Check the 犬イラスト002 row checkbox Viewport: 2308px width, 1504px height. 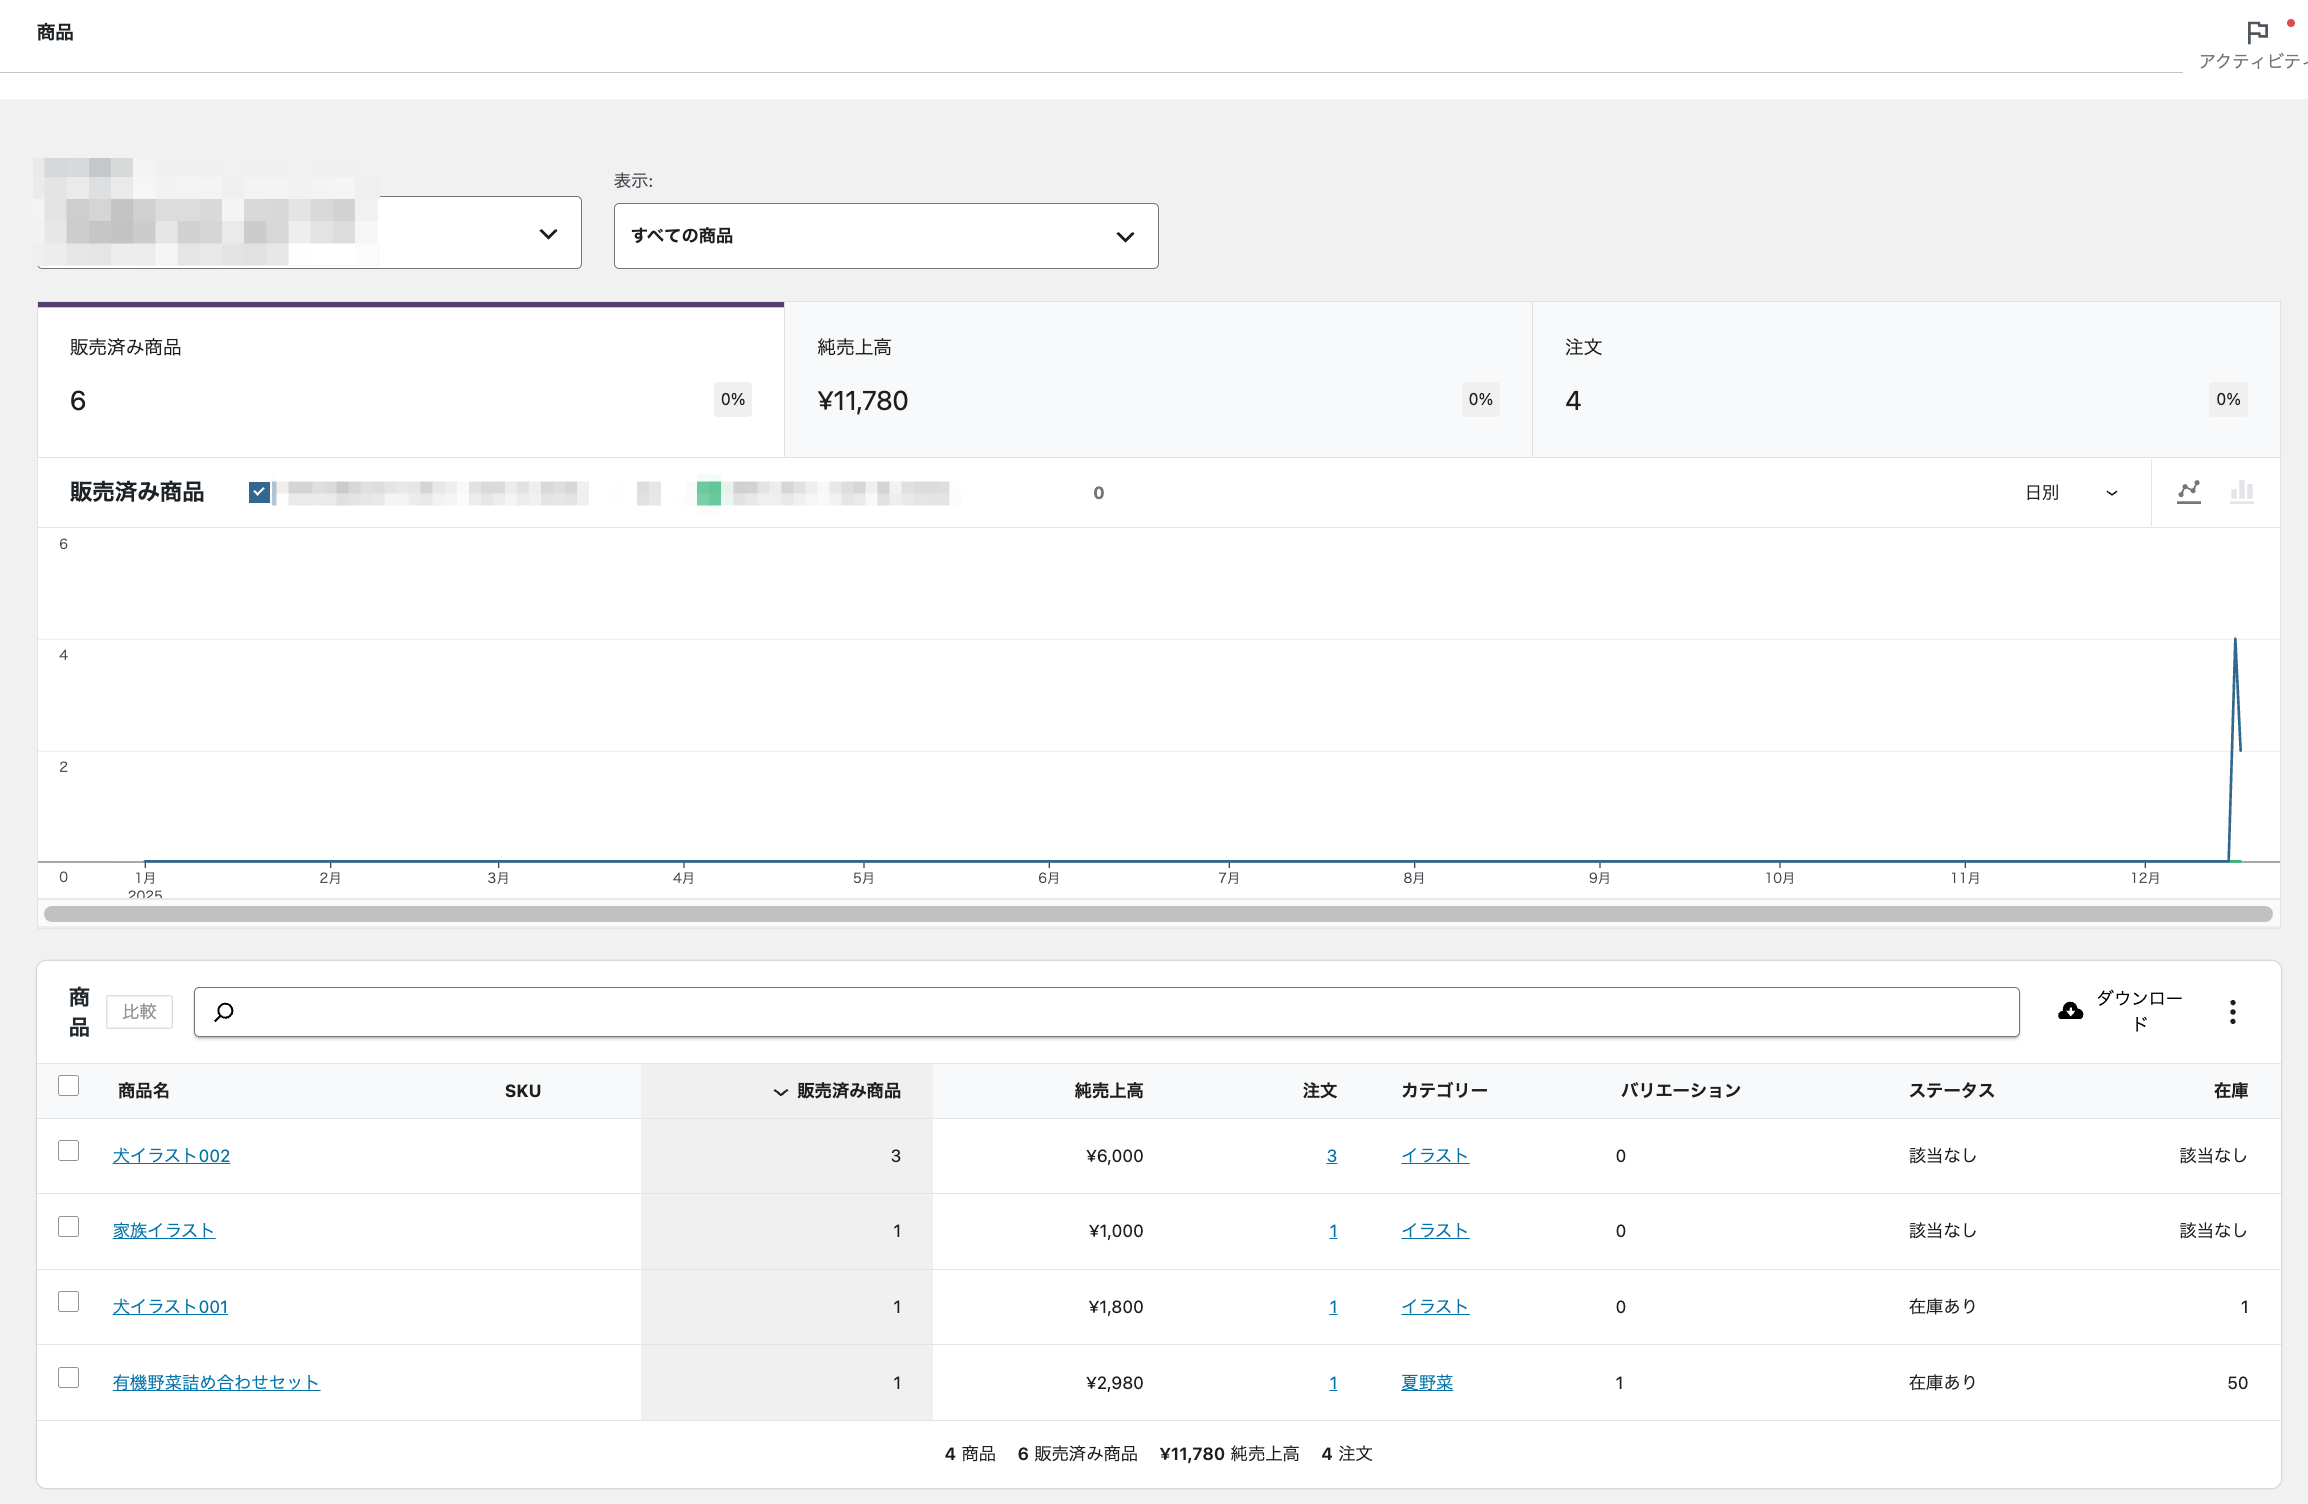(x=68, y=1151)
